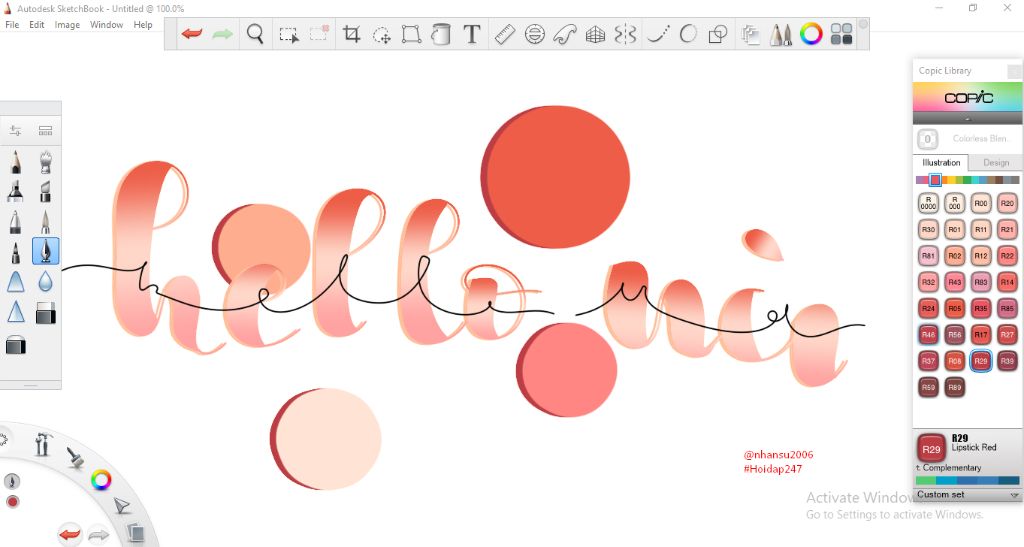Turn on the Perspective grid guide
Image resolution: width=1024 pixels, height=547 pixels.
click(595, 34)
